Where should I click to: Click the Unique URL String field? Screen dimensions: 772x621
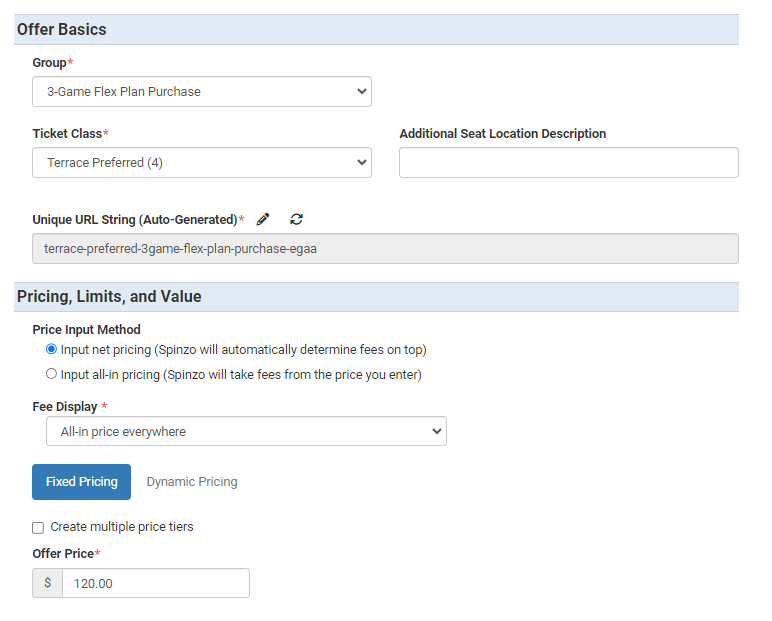point(386,249)
